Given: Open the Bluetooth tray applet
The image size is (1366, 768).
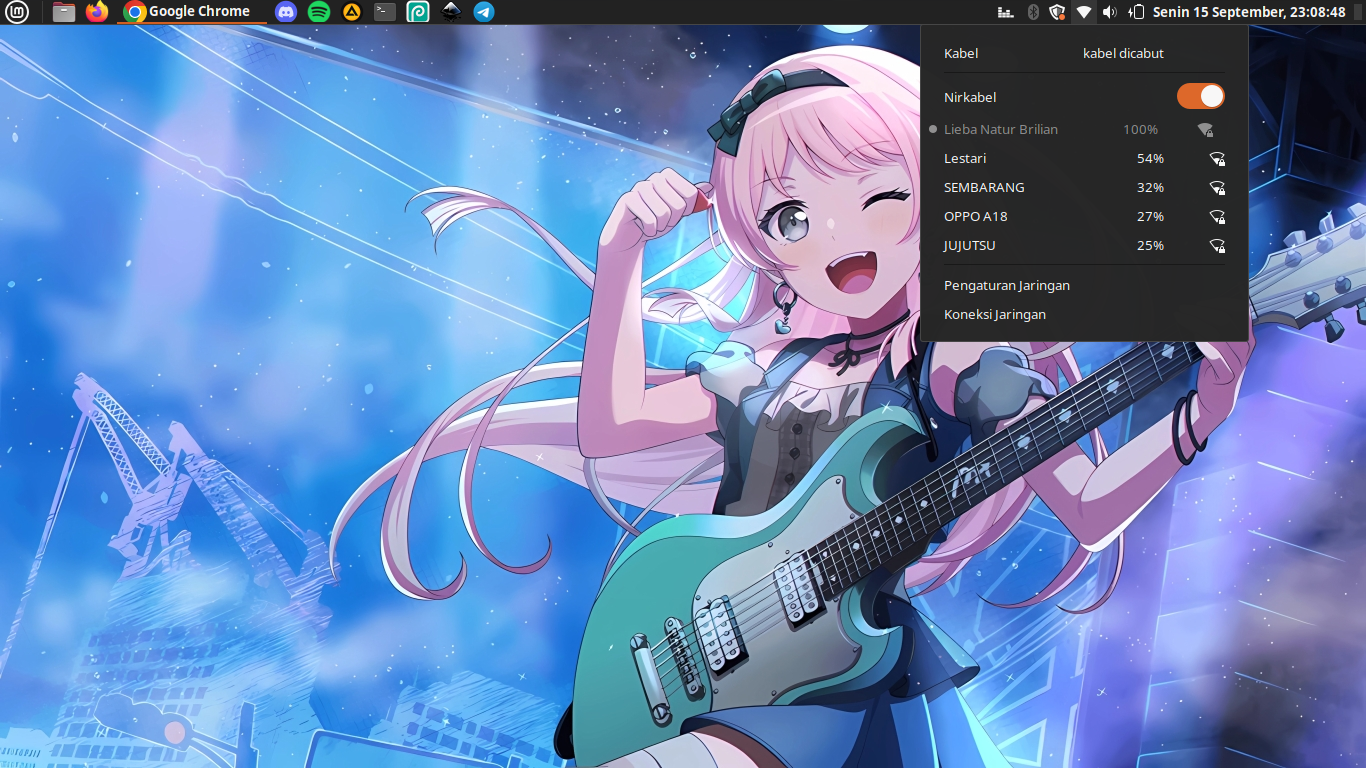Looking at the screenshot, I should tap(1033, 12).
